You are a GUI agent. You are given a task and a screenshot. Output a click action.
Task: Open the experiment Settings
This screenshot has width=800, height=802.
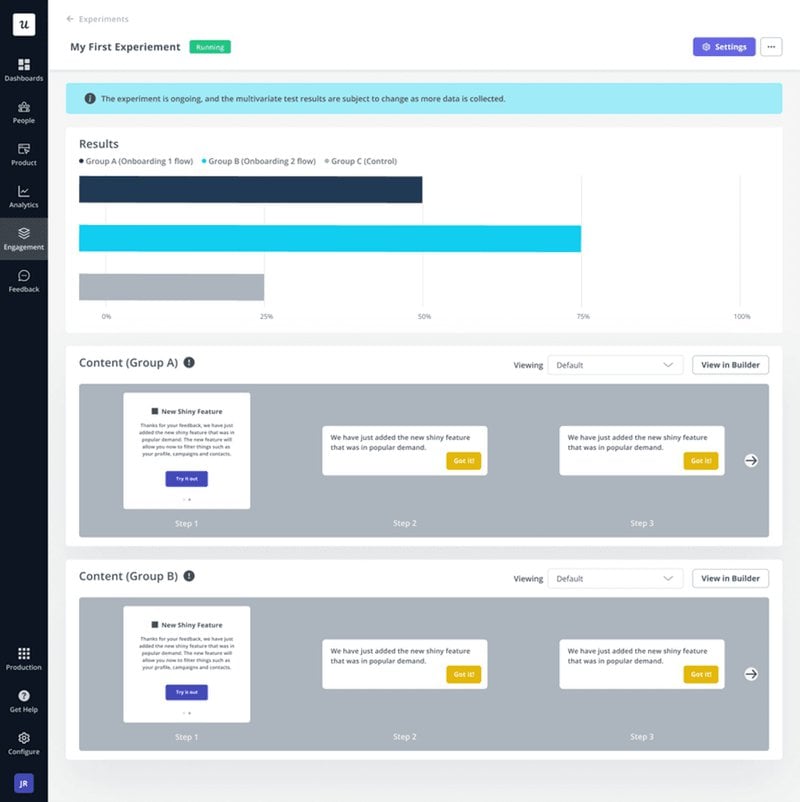click(723, 46)
